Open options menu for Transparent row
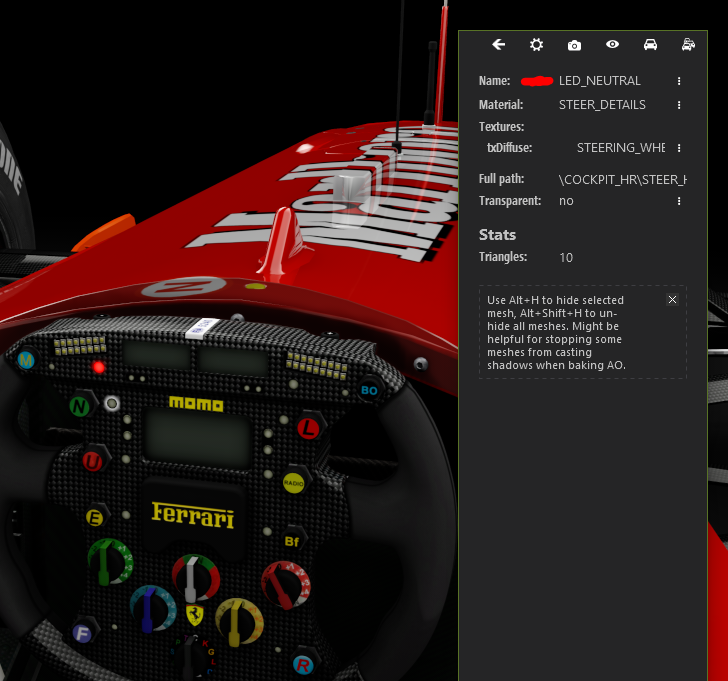The height and width of the screenshot is (681, 728). (679, 201)
